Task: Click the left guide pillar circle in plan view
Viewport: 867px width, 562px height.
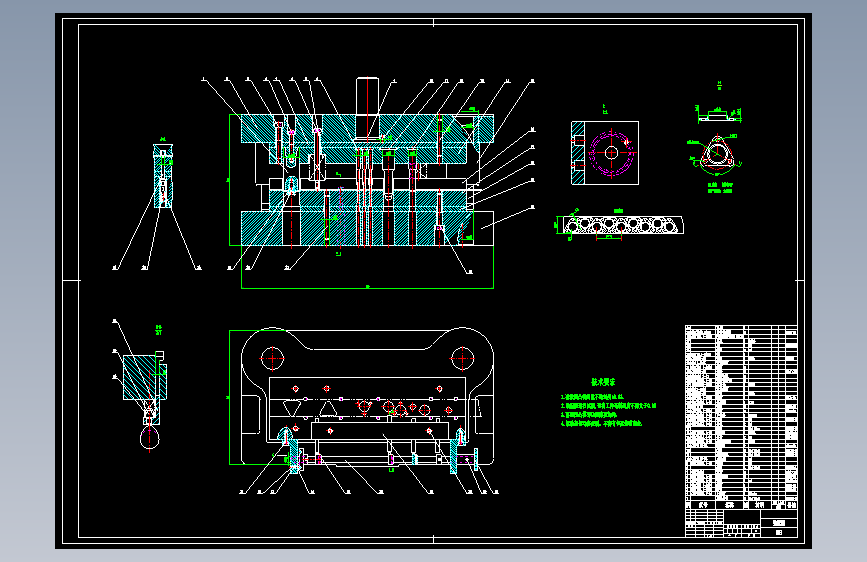Action: 272,358
